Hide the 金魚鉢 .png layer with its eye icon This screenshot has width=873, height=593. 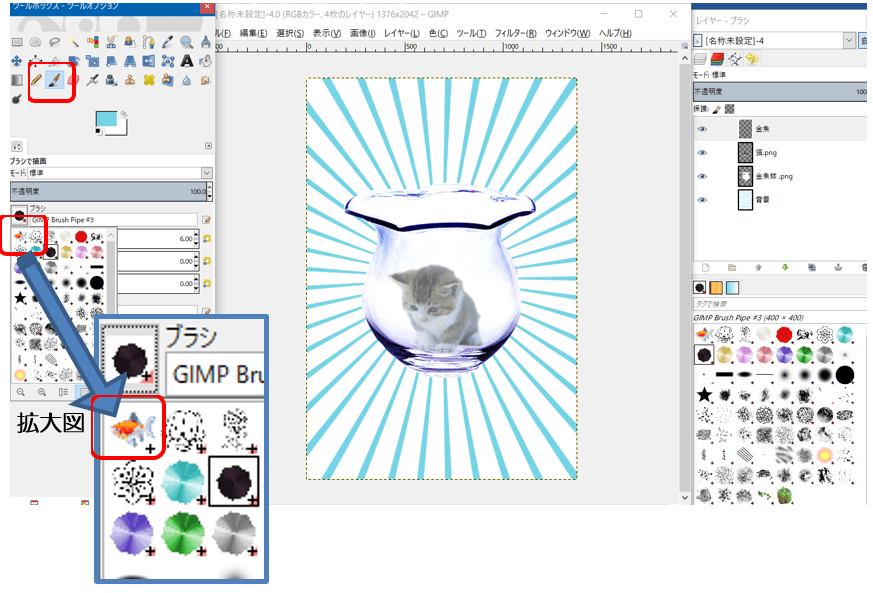click(702, 176)
